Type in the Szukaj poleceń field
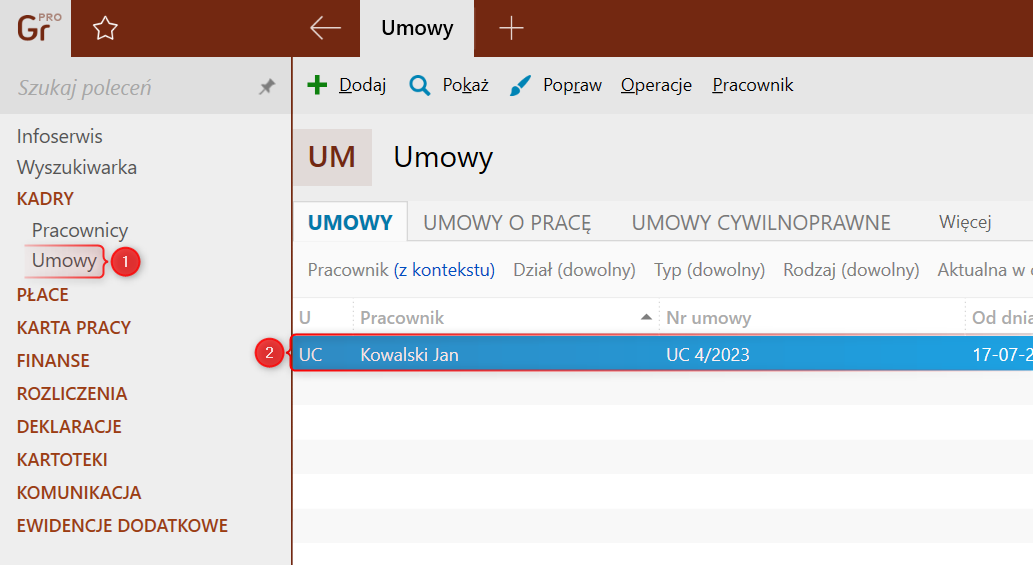Viewport: 1033px width, 565px height. (x=130, y=88)
